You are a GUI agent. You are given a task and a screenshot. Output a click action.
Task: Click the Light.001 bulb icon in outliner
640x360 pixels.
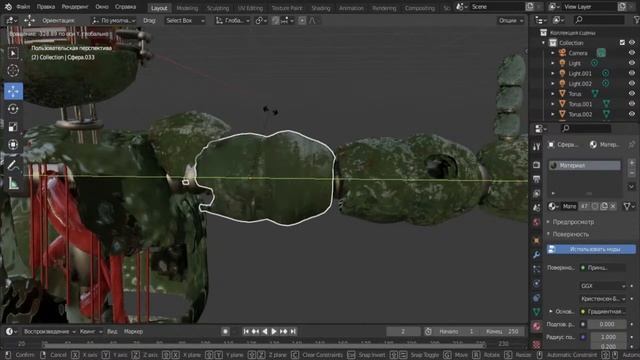[x=562, y=73]
